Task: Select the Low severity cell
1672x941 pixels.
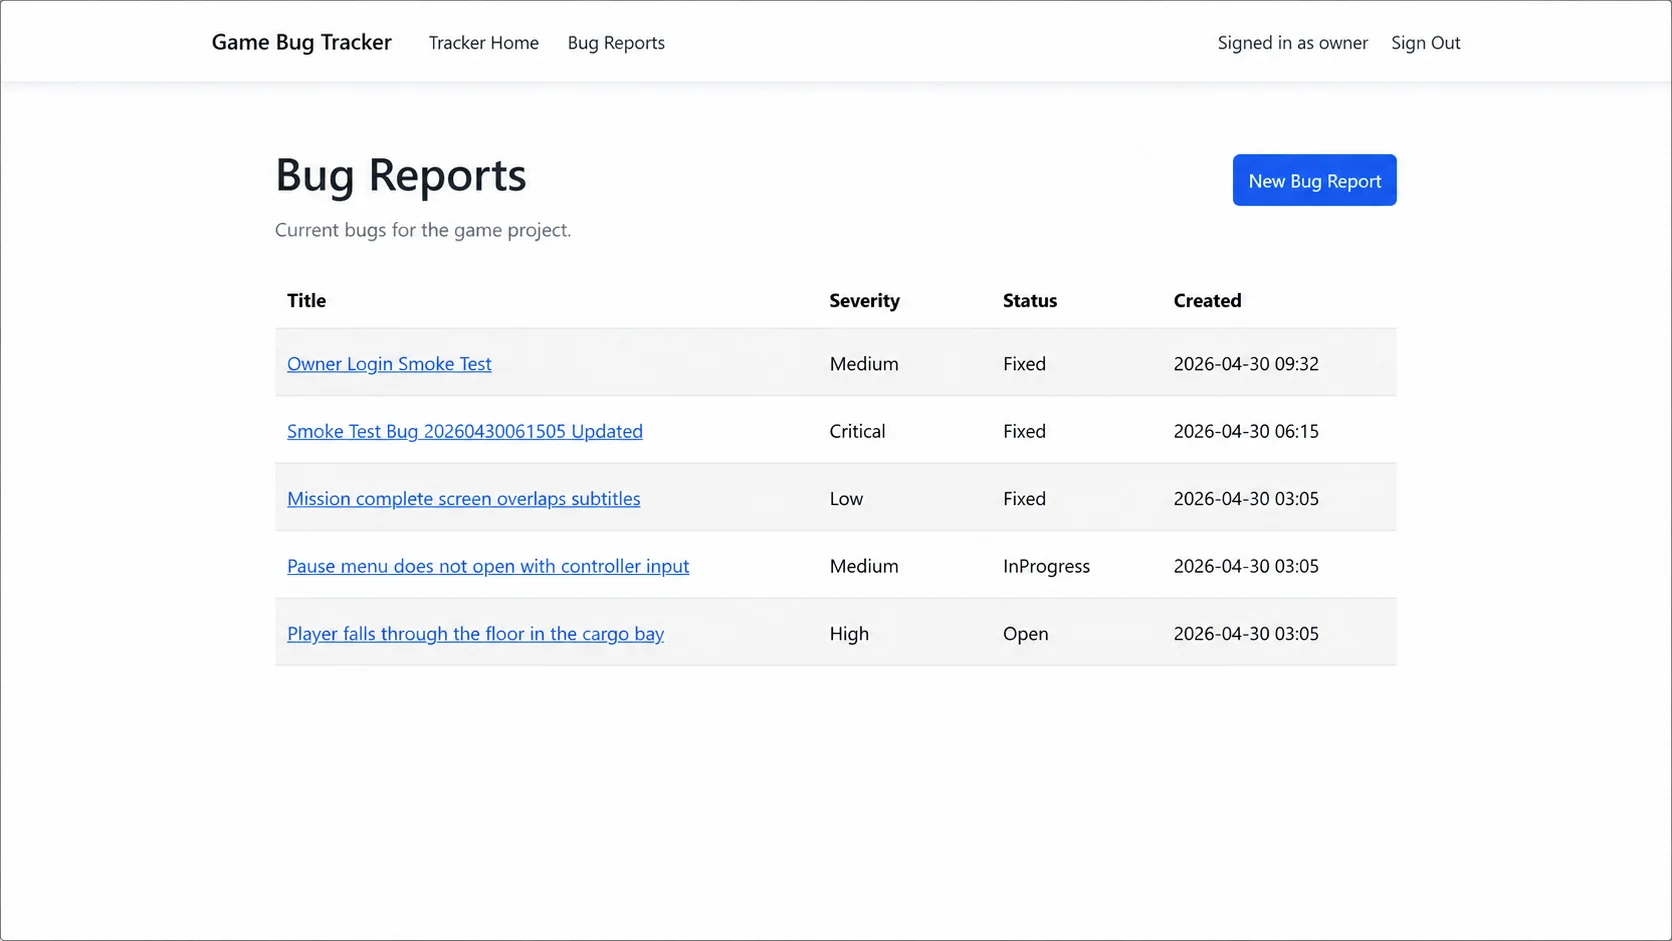Action: pyautogui.click(x=846, y=498)
